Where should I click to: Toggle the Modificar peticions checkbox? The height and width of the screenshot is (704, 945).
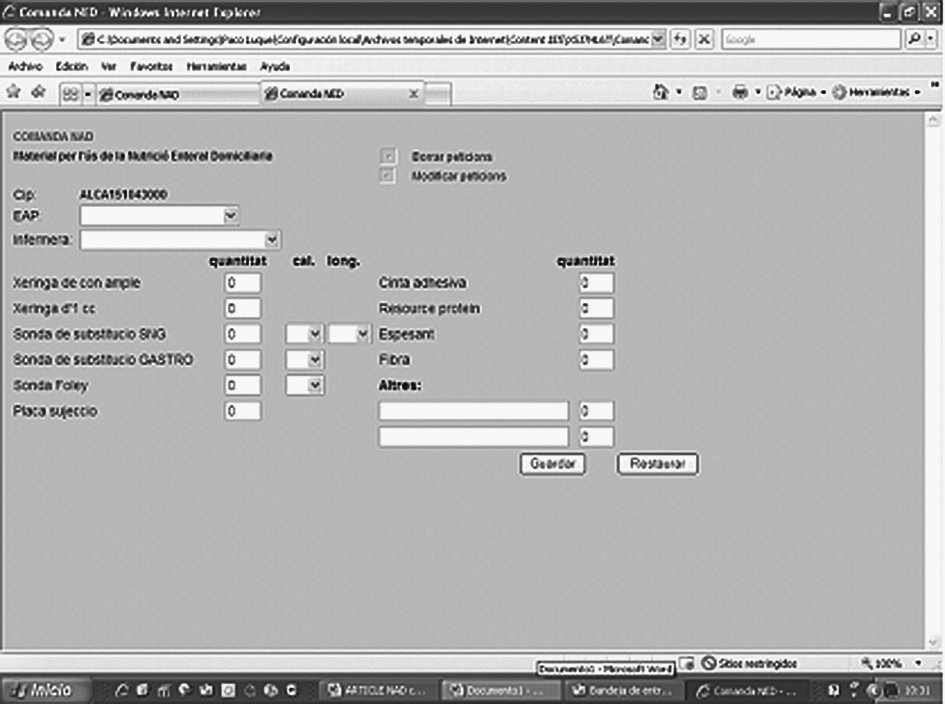(389, 176)
